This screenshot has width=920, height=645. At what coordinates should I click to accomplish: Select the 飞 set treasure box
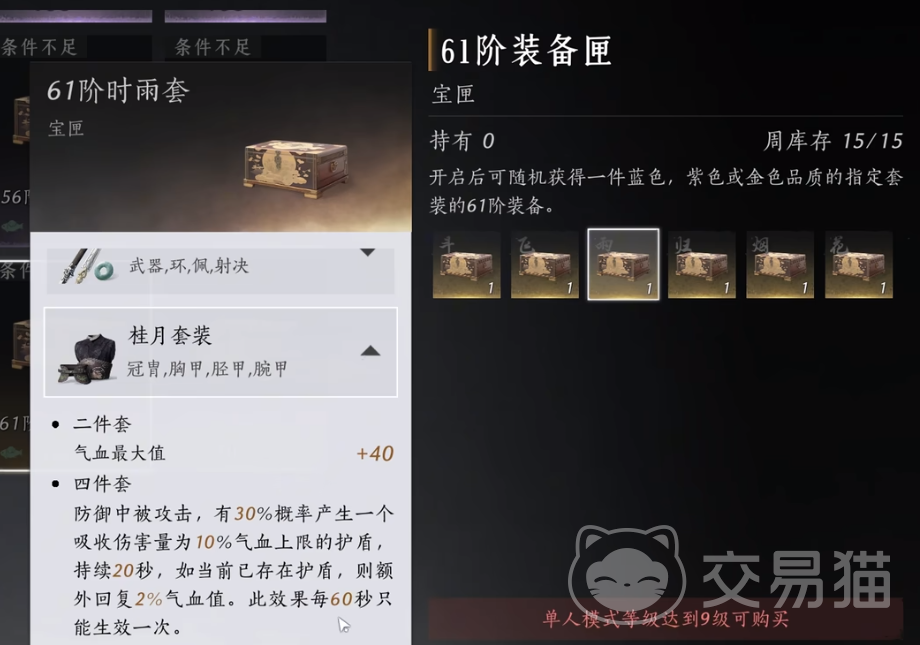pos(544,264)
